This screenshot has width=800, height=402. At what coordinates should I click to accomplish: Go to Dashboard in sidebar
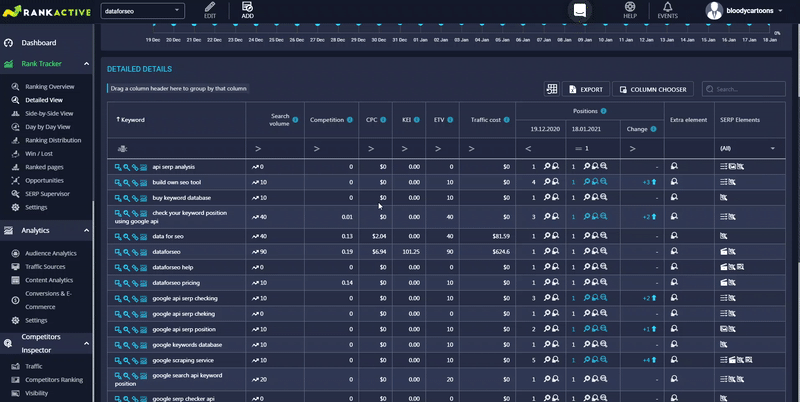point(39,43)
